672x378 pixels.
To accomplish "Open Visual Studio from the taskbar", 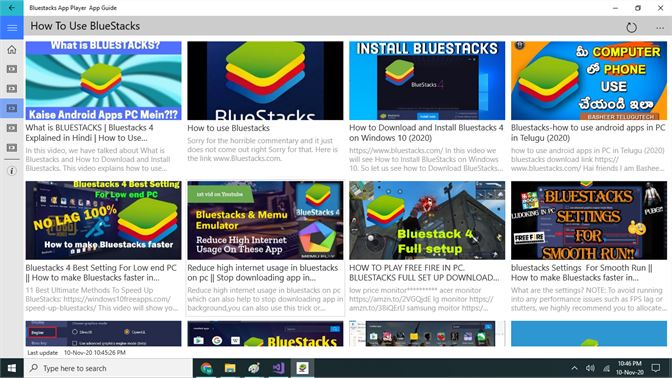I will pyautogui.click(x=278, y=368).
